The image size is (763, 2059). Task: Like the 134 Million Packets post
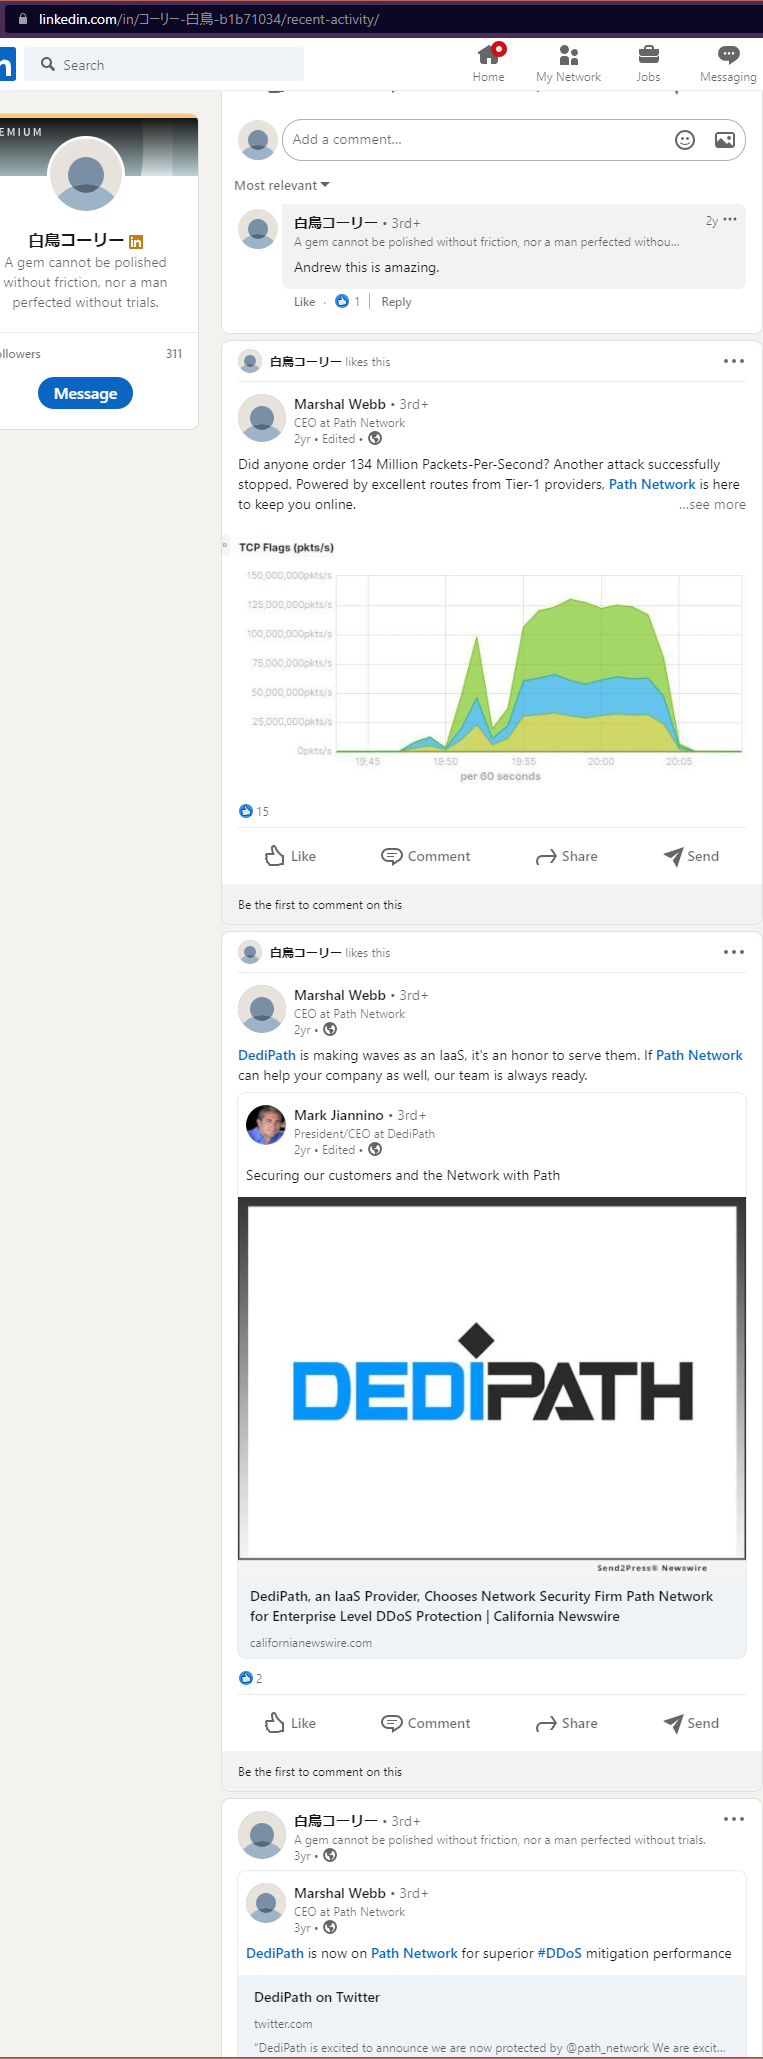pyautogui.click(x=290, y=856)
